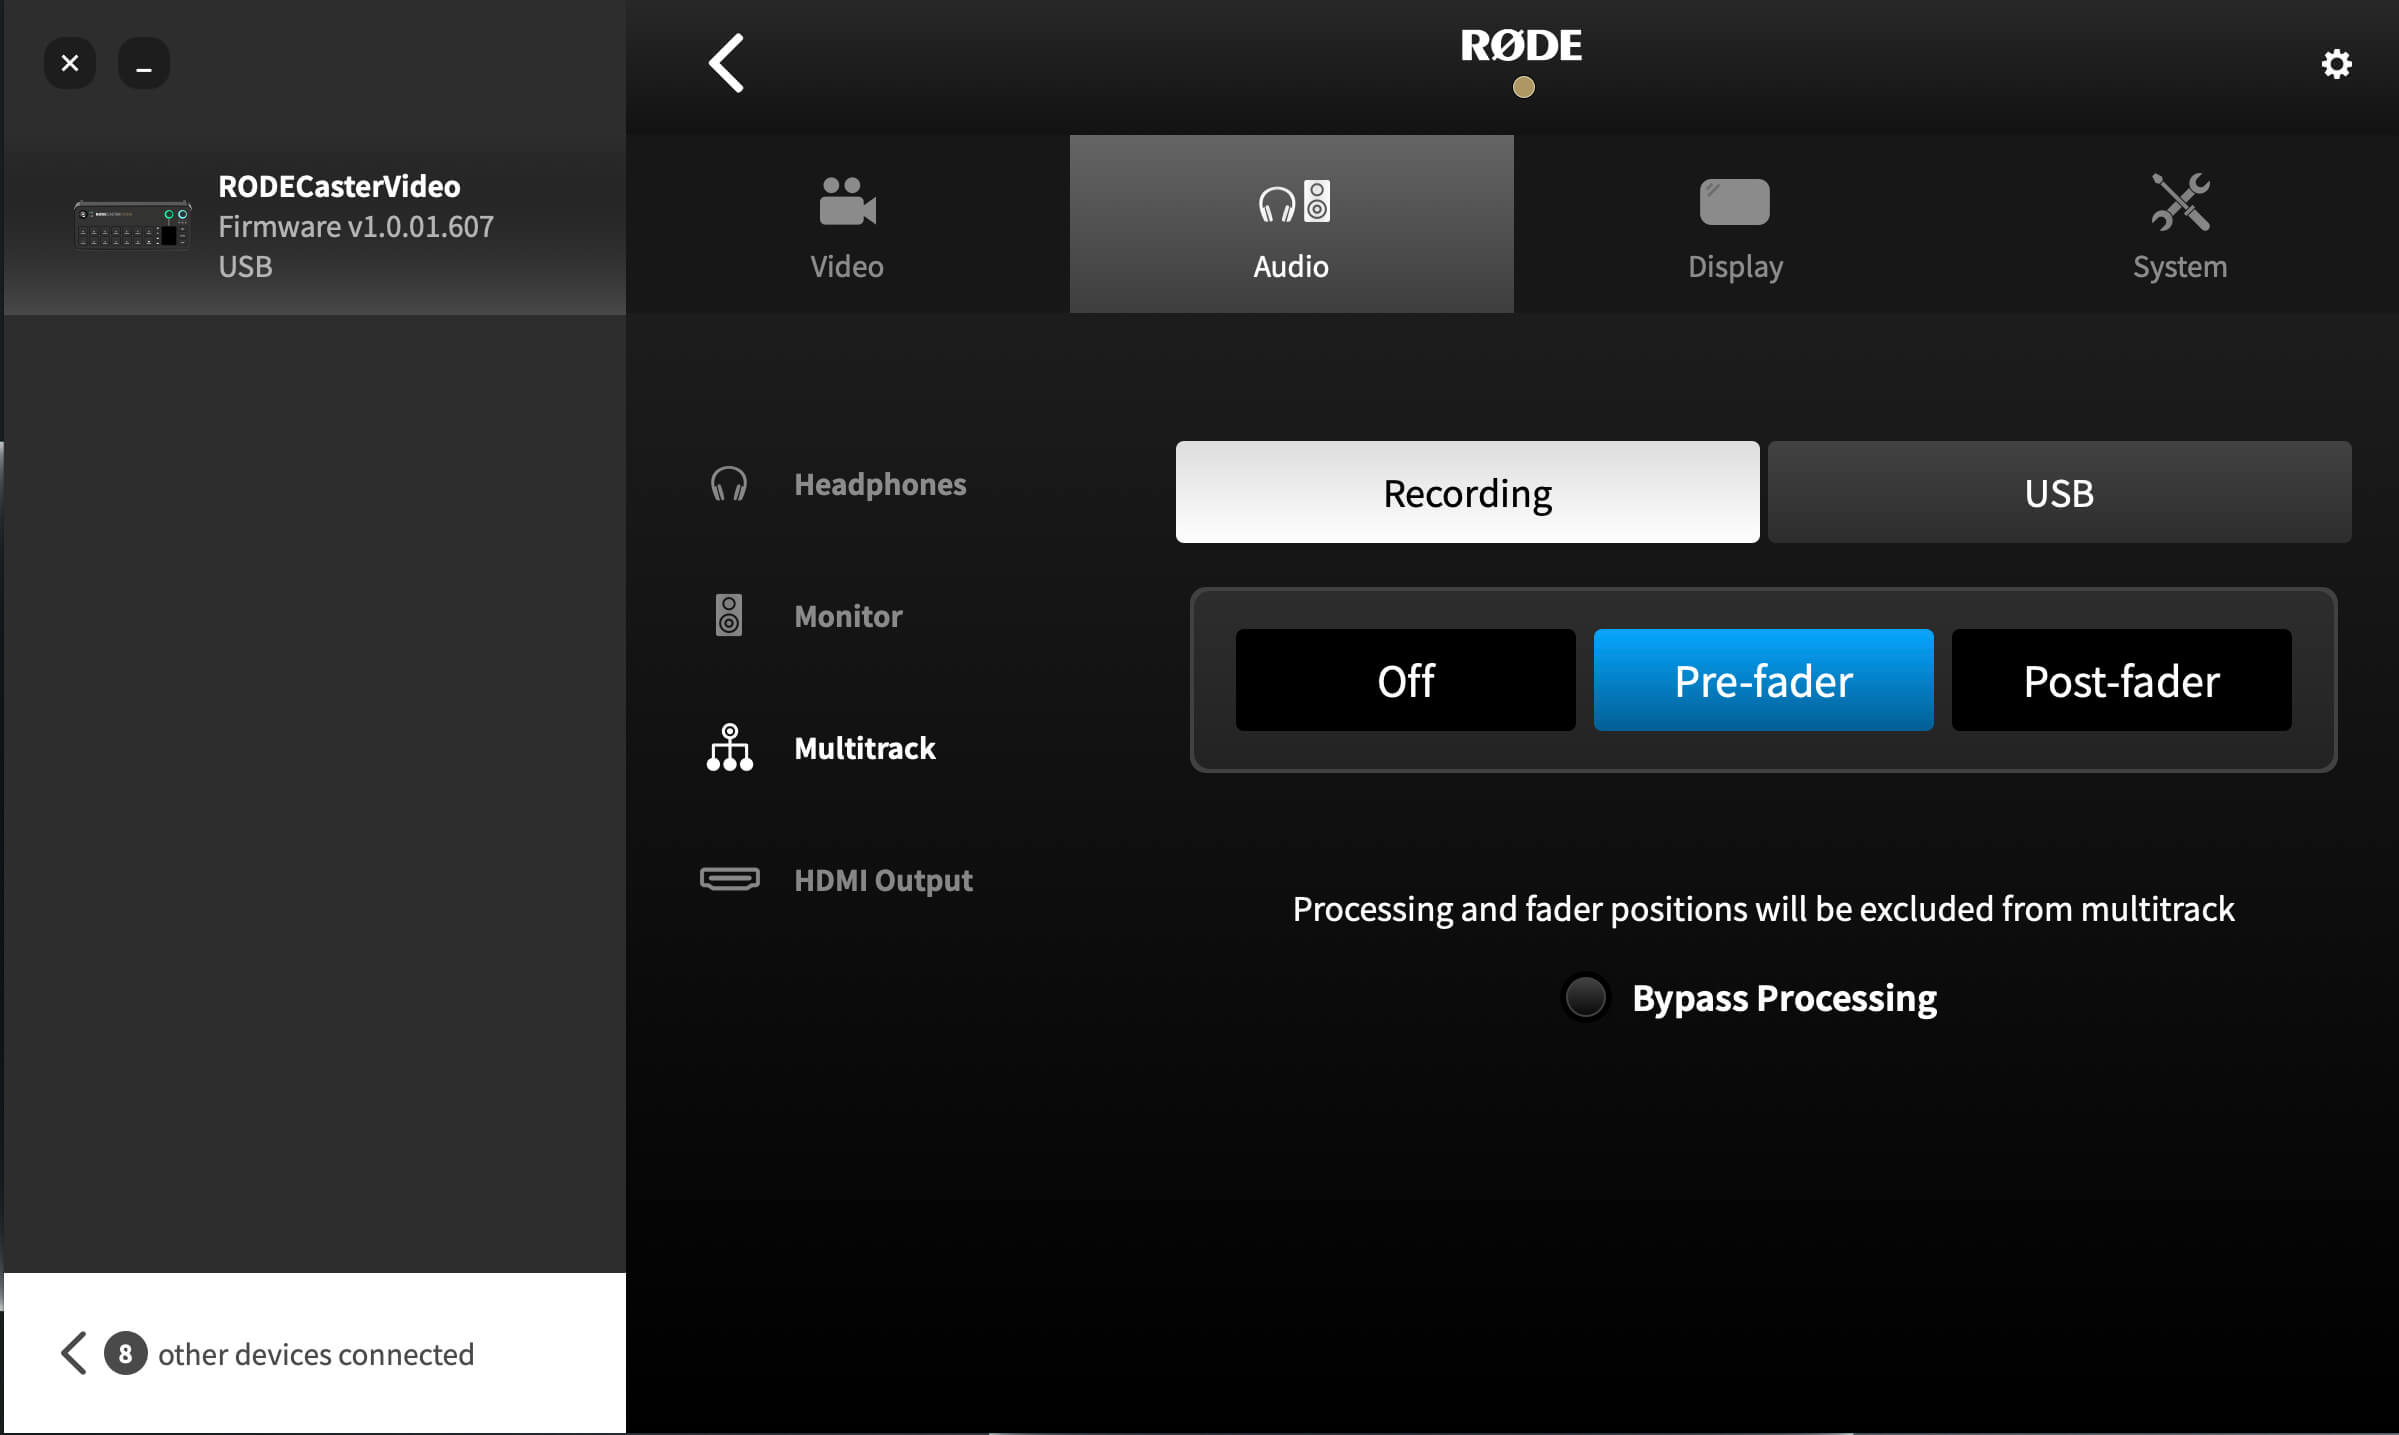Click USB connection label under firmware

pos(245,266)
